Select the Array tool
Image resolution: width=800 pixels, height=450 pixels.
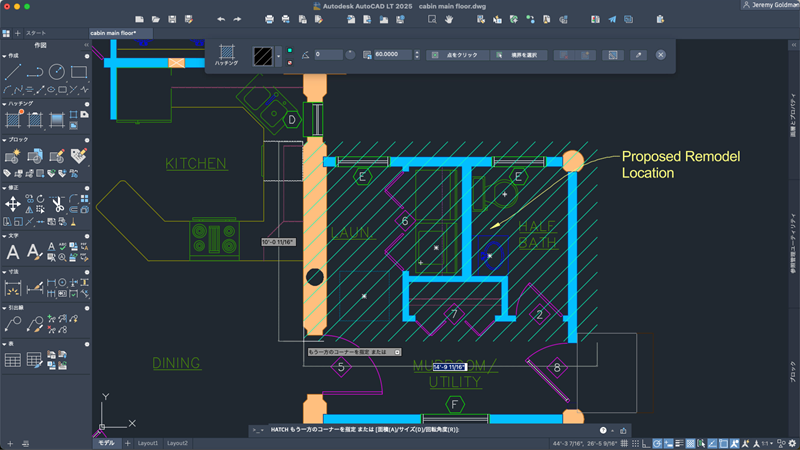[84, 198]
